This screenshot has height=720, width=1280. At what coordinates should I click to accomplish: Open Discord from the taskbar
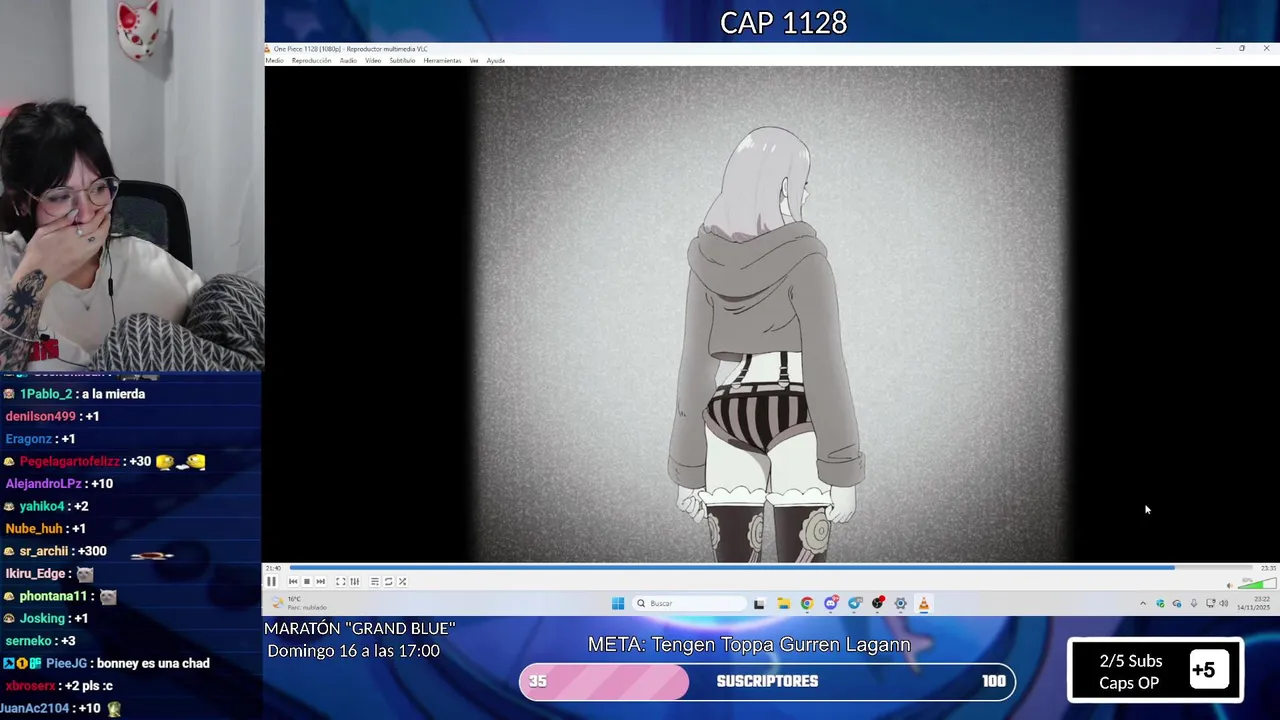tap(831, 603)
